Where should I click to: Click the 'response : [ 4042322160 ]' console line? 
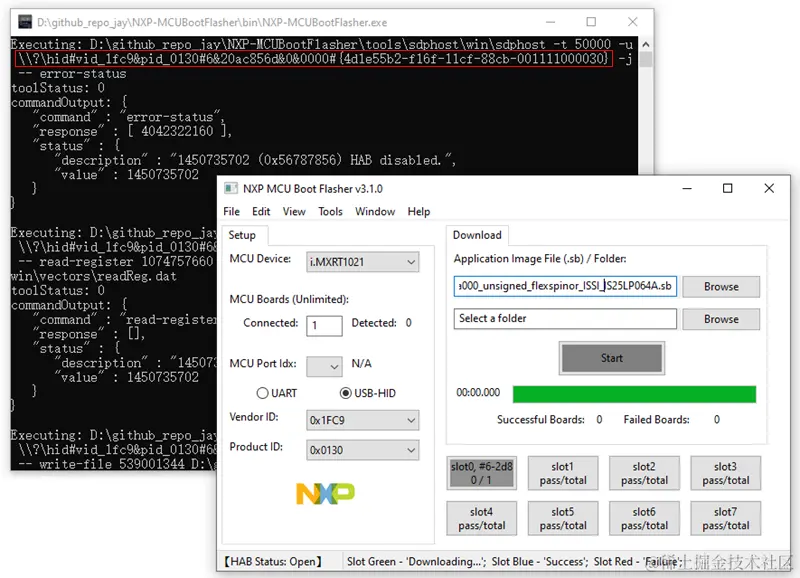pyautogui.click(x=133, y=131)
